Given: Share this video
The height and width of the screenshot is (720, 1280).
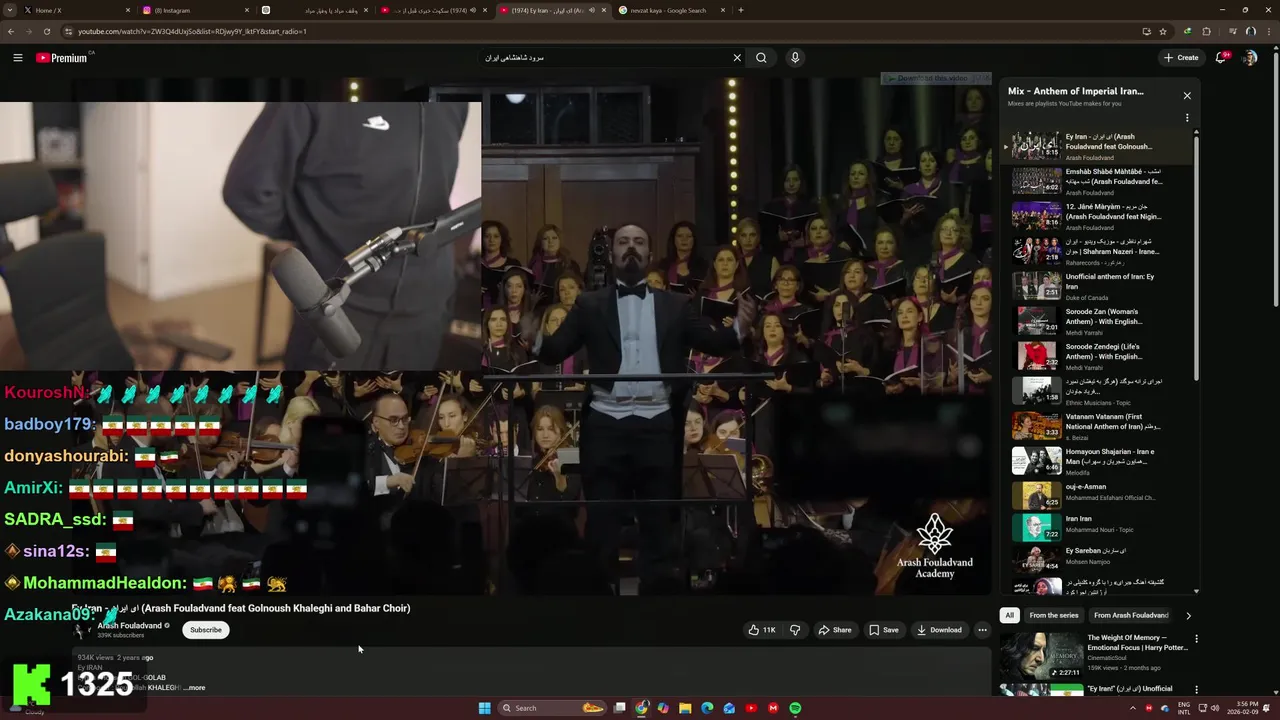Looking at the screenshot, I should pyautogui.click(x=834, y=630).
